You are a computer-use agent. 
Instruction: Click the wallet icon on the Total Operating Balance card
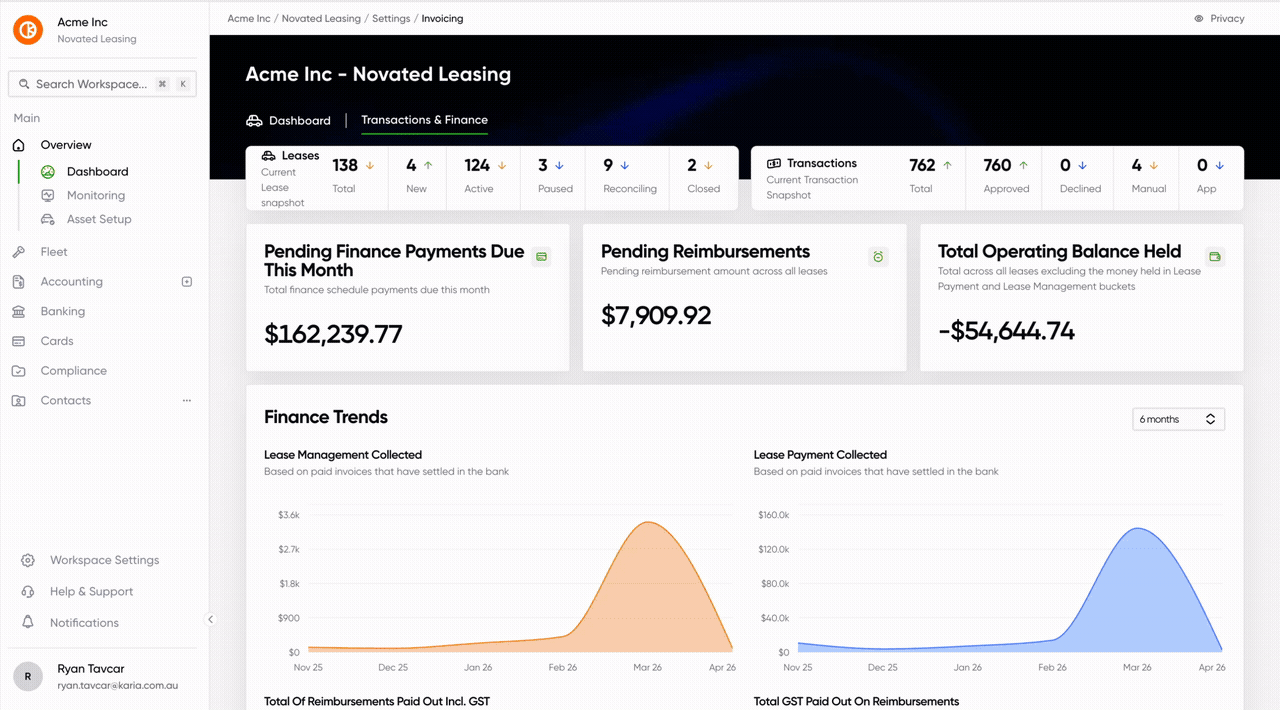tap(1215, 257)
